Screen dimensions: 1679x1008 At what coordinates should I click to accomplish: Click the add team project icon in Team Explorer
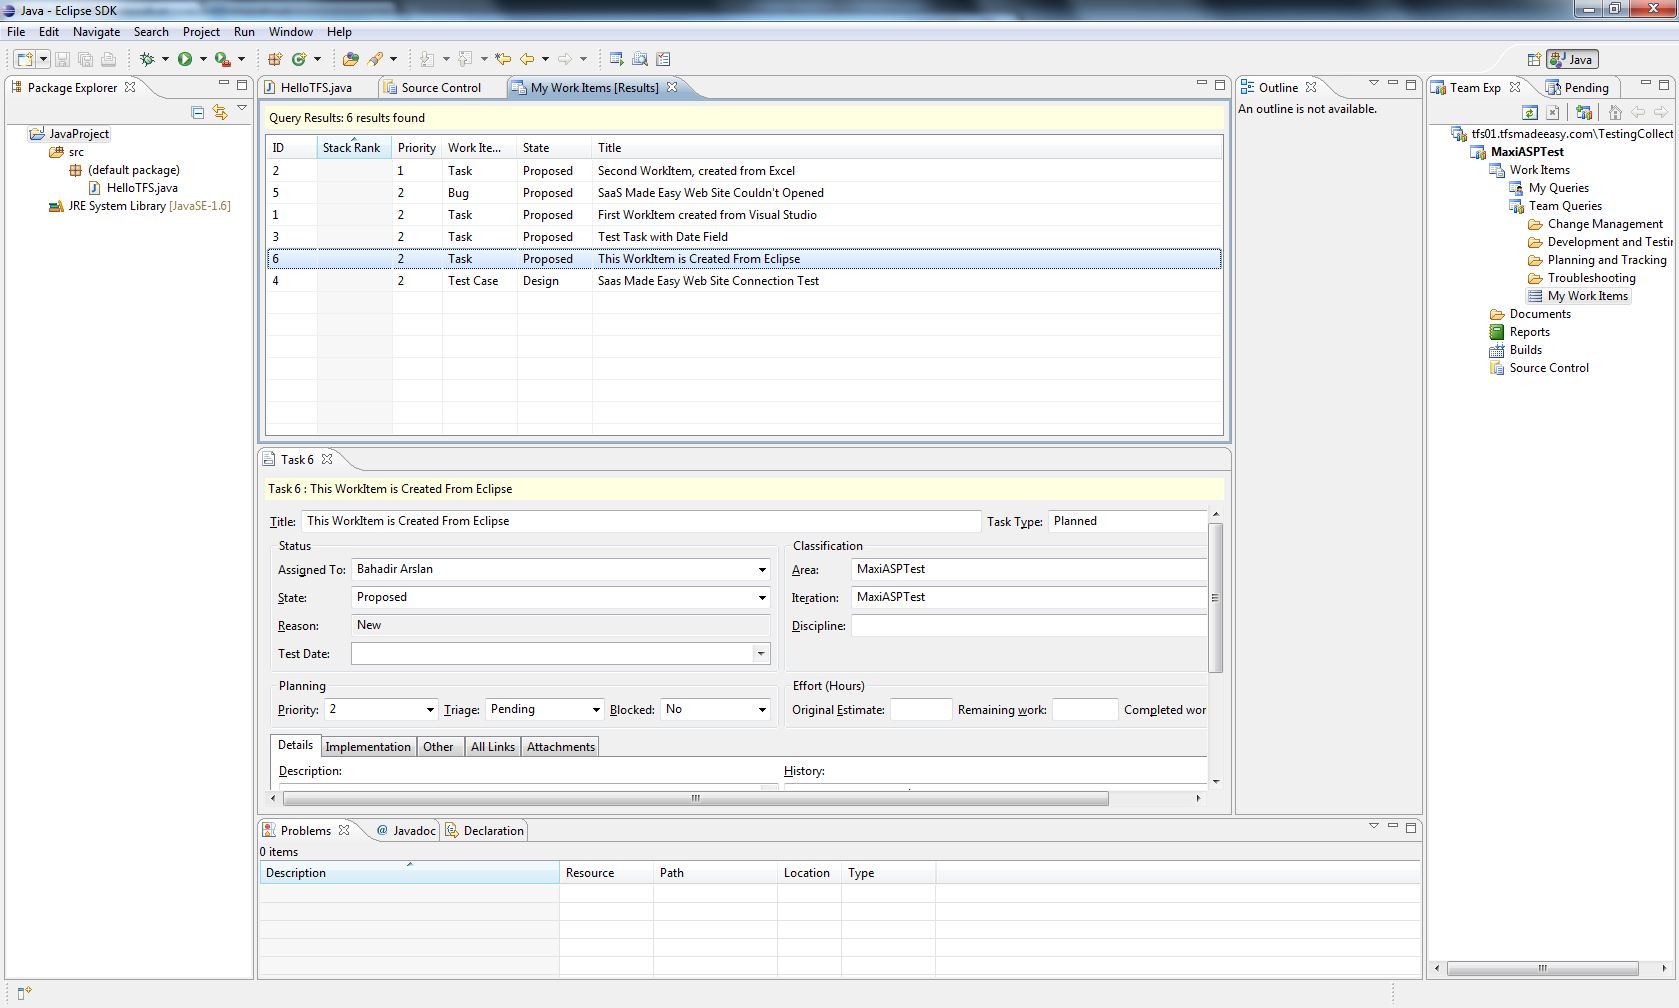pos(1584,112)
